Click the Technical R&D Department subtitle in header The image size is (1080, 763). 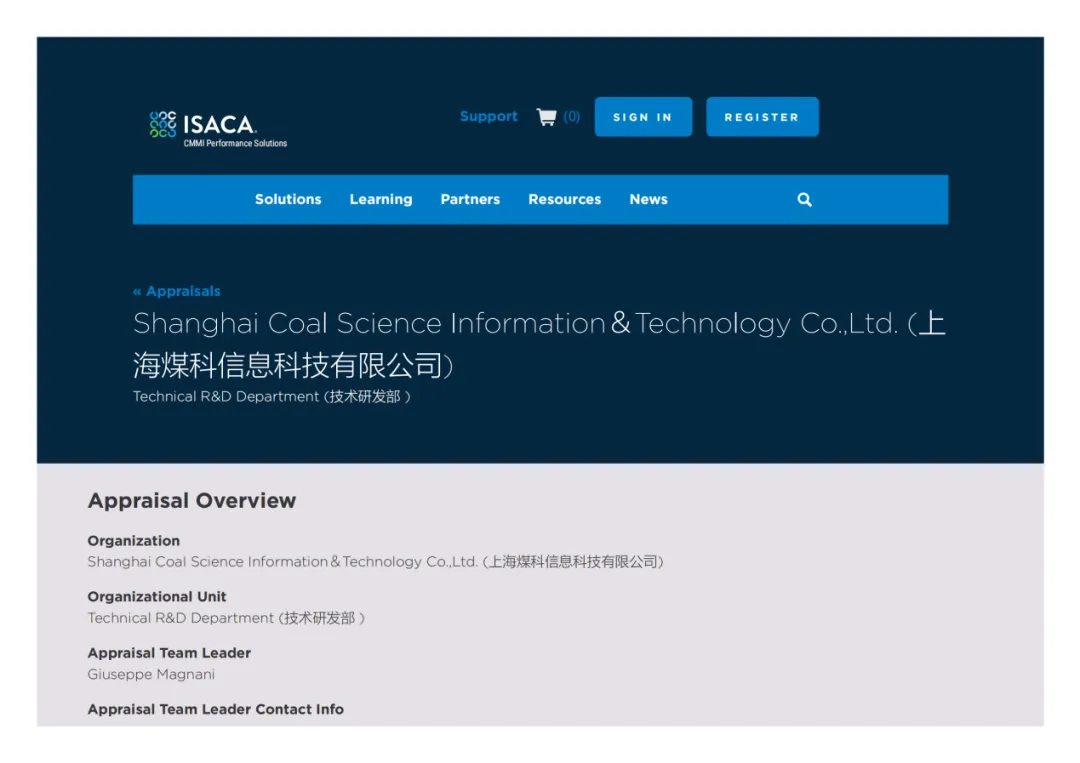pyautogui.click(x=271, y=397)
